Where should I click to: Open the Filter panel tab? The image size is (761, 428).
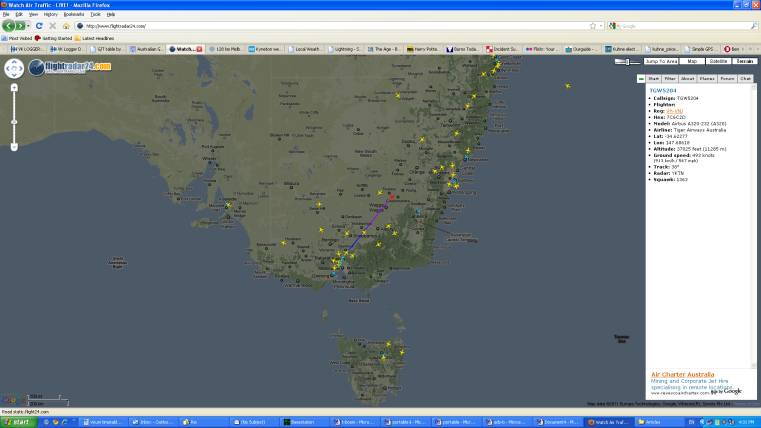coord(670,79)
